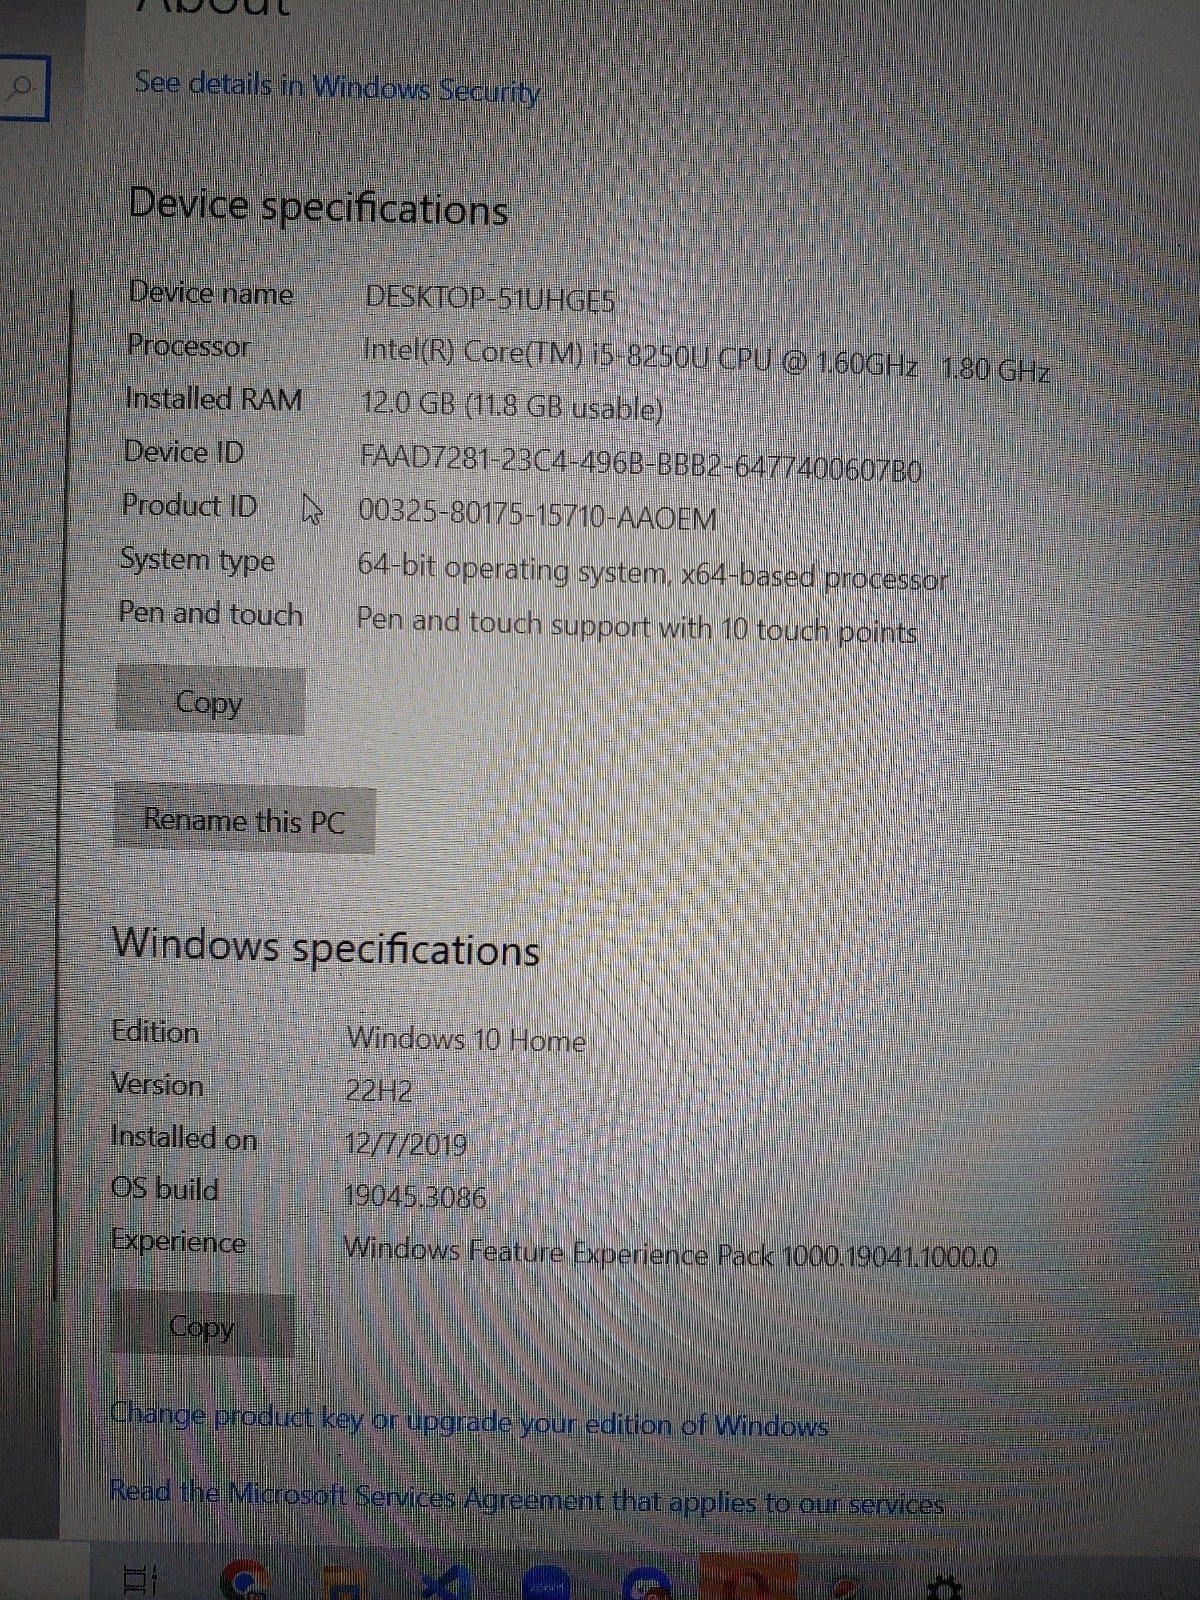Select the 10 touch points support text
Viewport: 1200px width, 1600px height.
[x=637, y=626]
